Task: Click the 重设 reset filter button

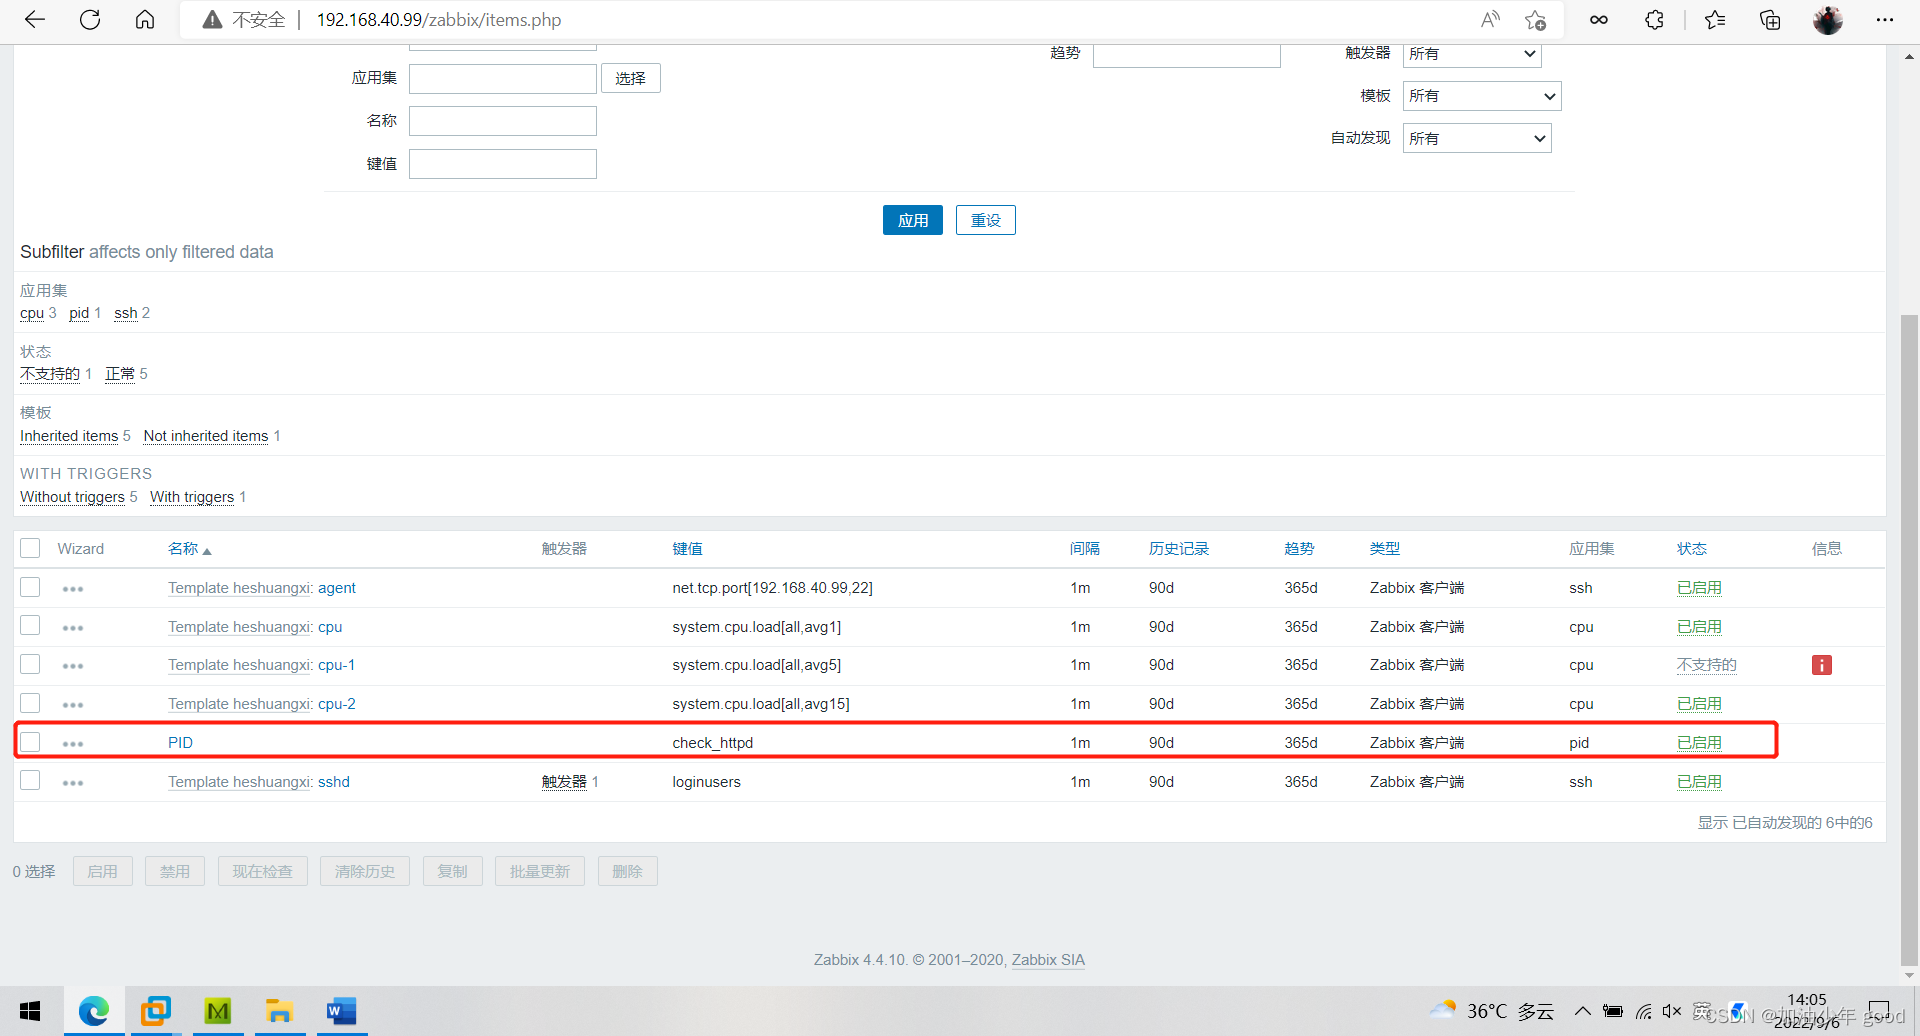Action: pos(986,220)
